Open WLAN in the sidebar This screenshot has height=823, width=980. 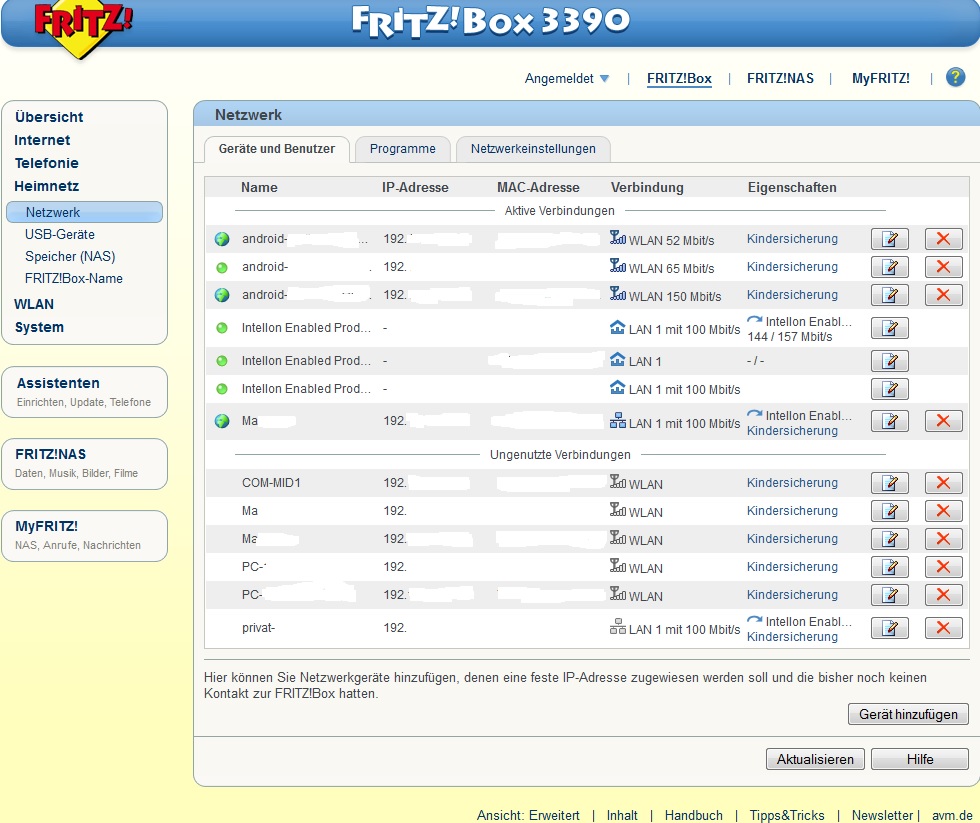point(34,304)
